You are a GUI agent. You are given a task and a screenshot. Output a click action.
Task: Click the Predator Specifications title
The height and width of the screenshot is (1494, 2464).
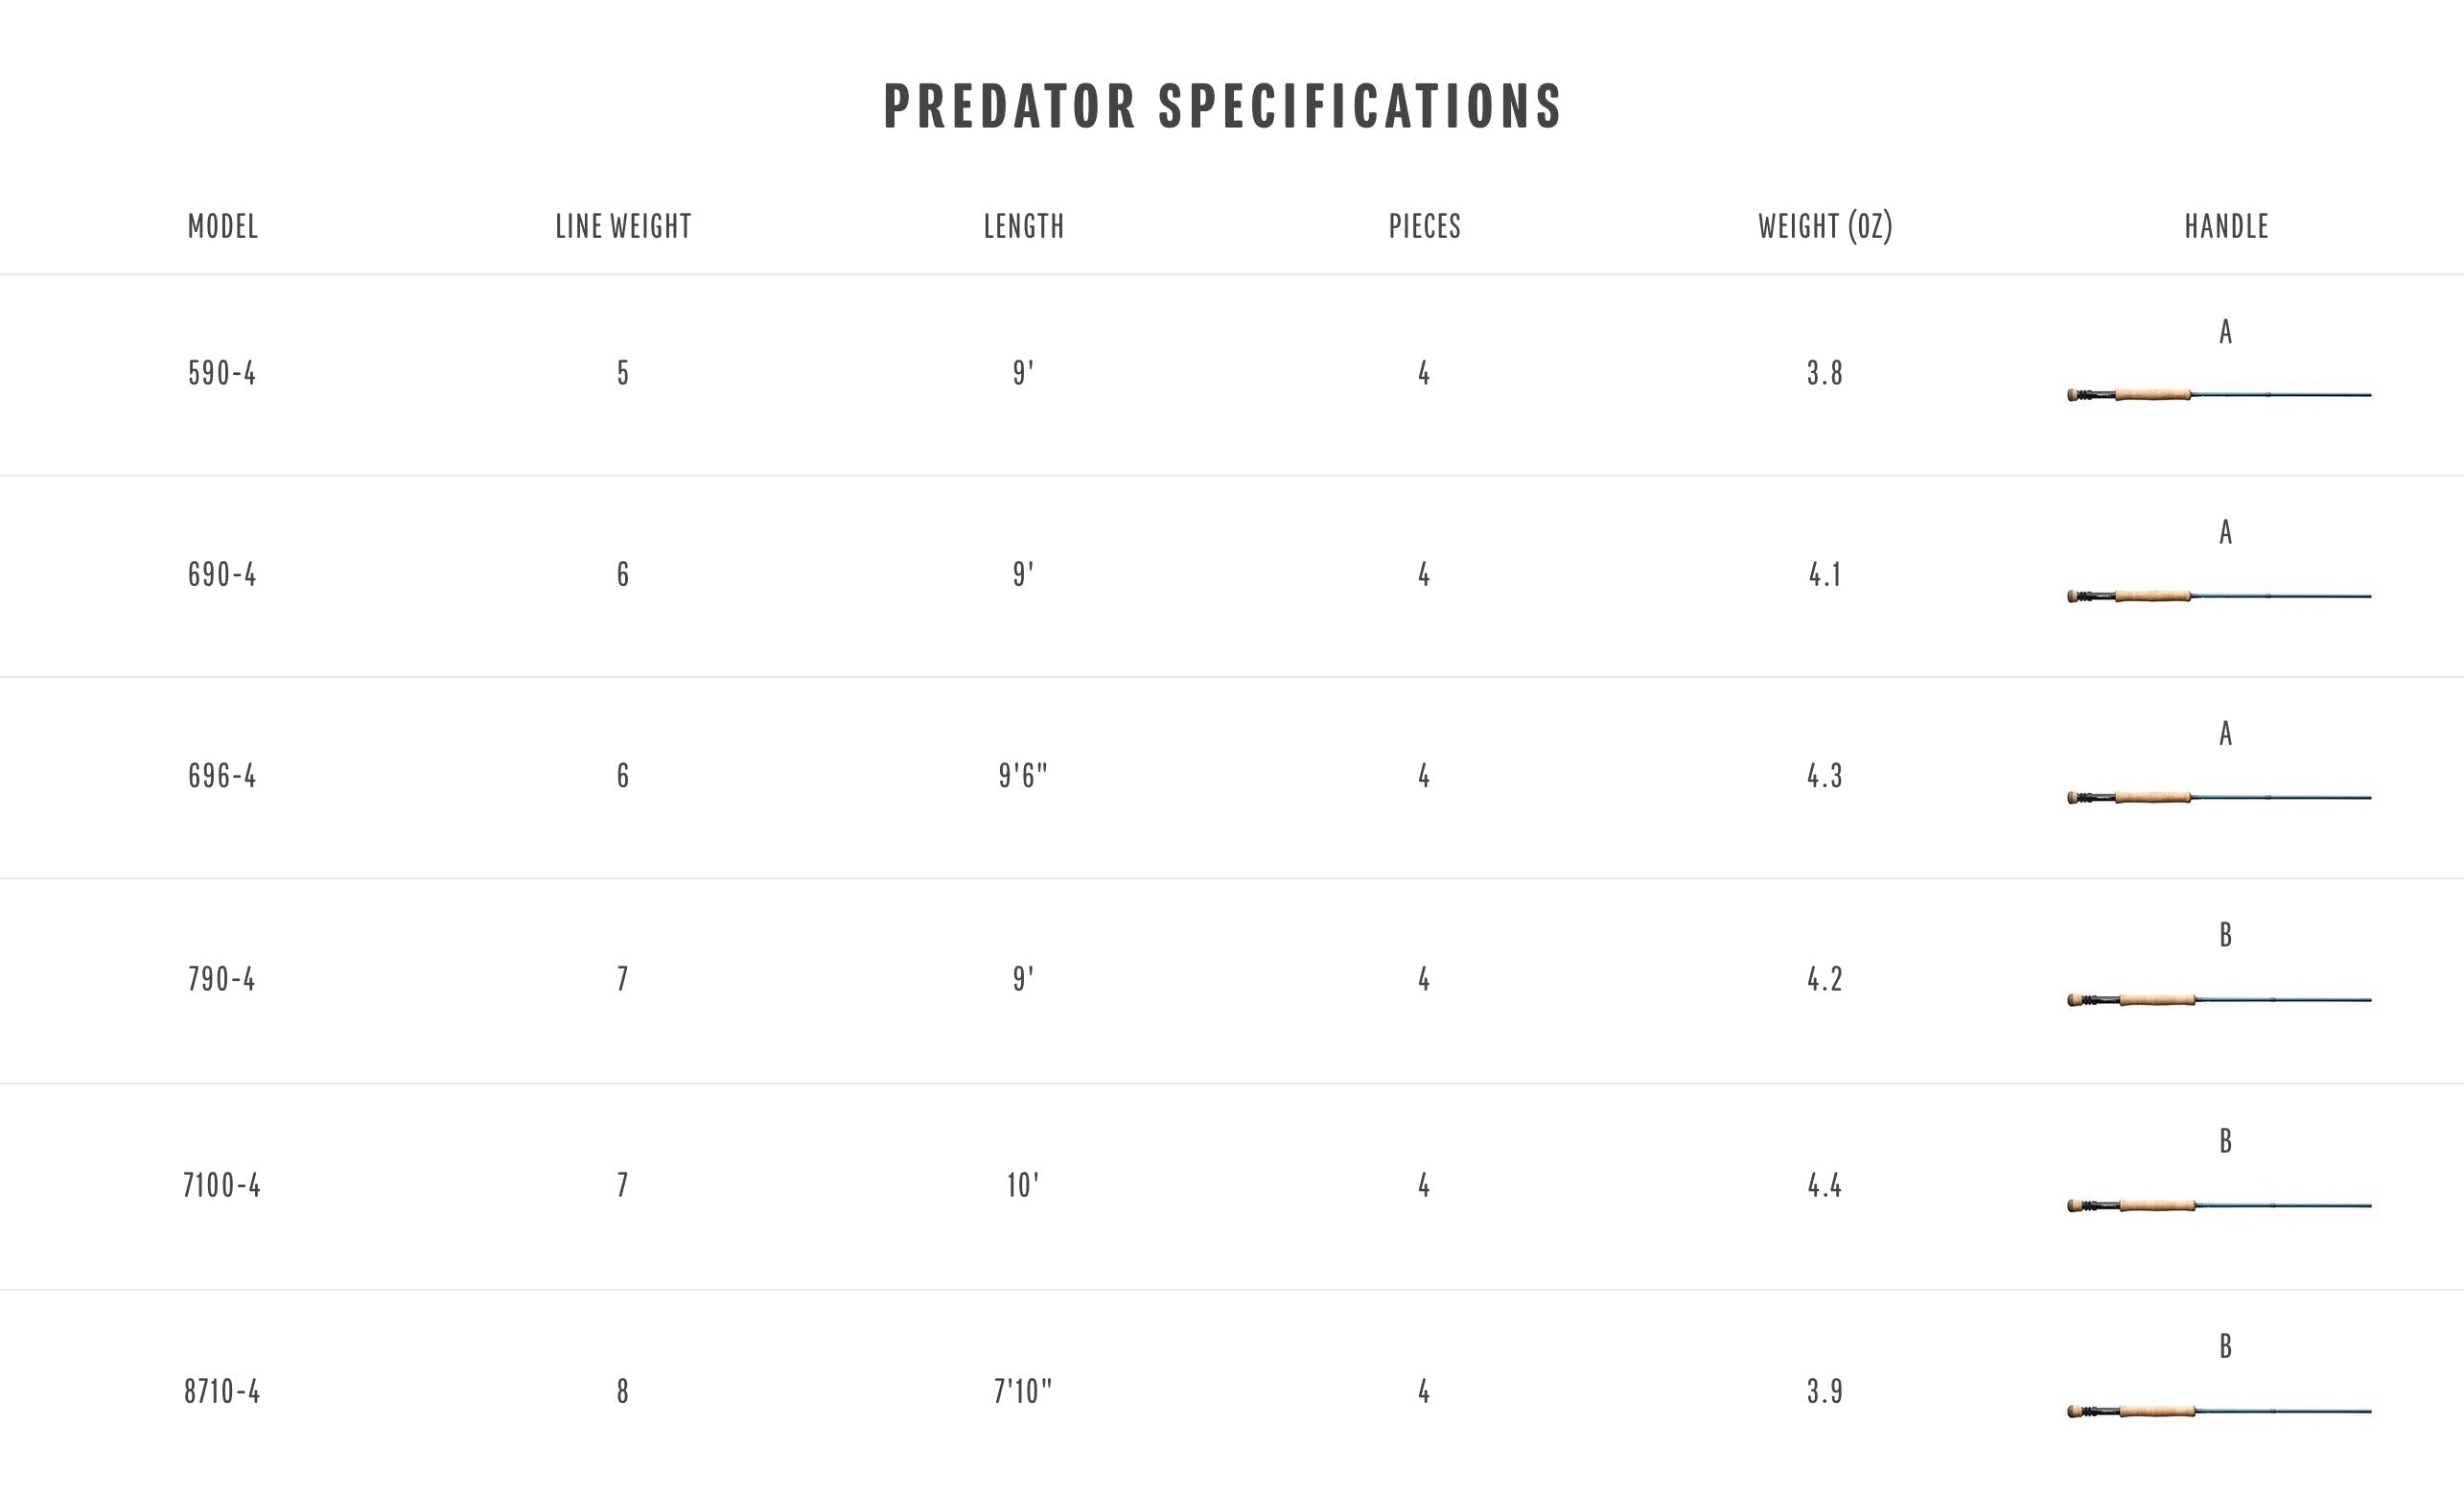[x=1222, y=107]
